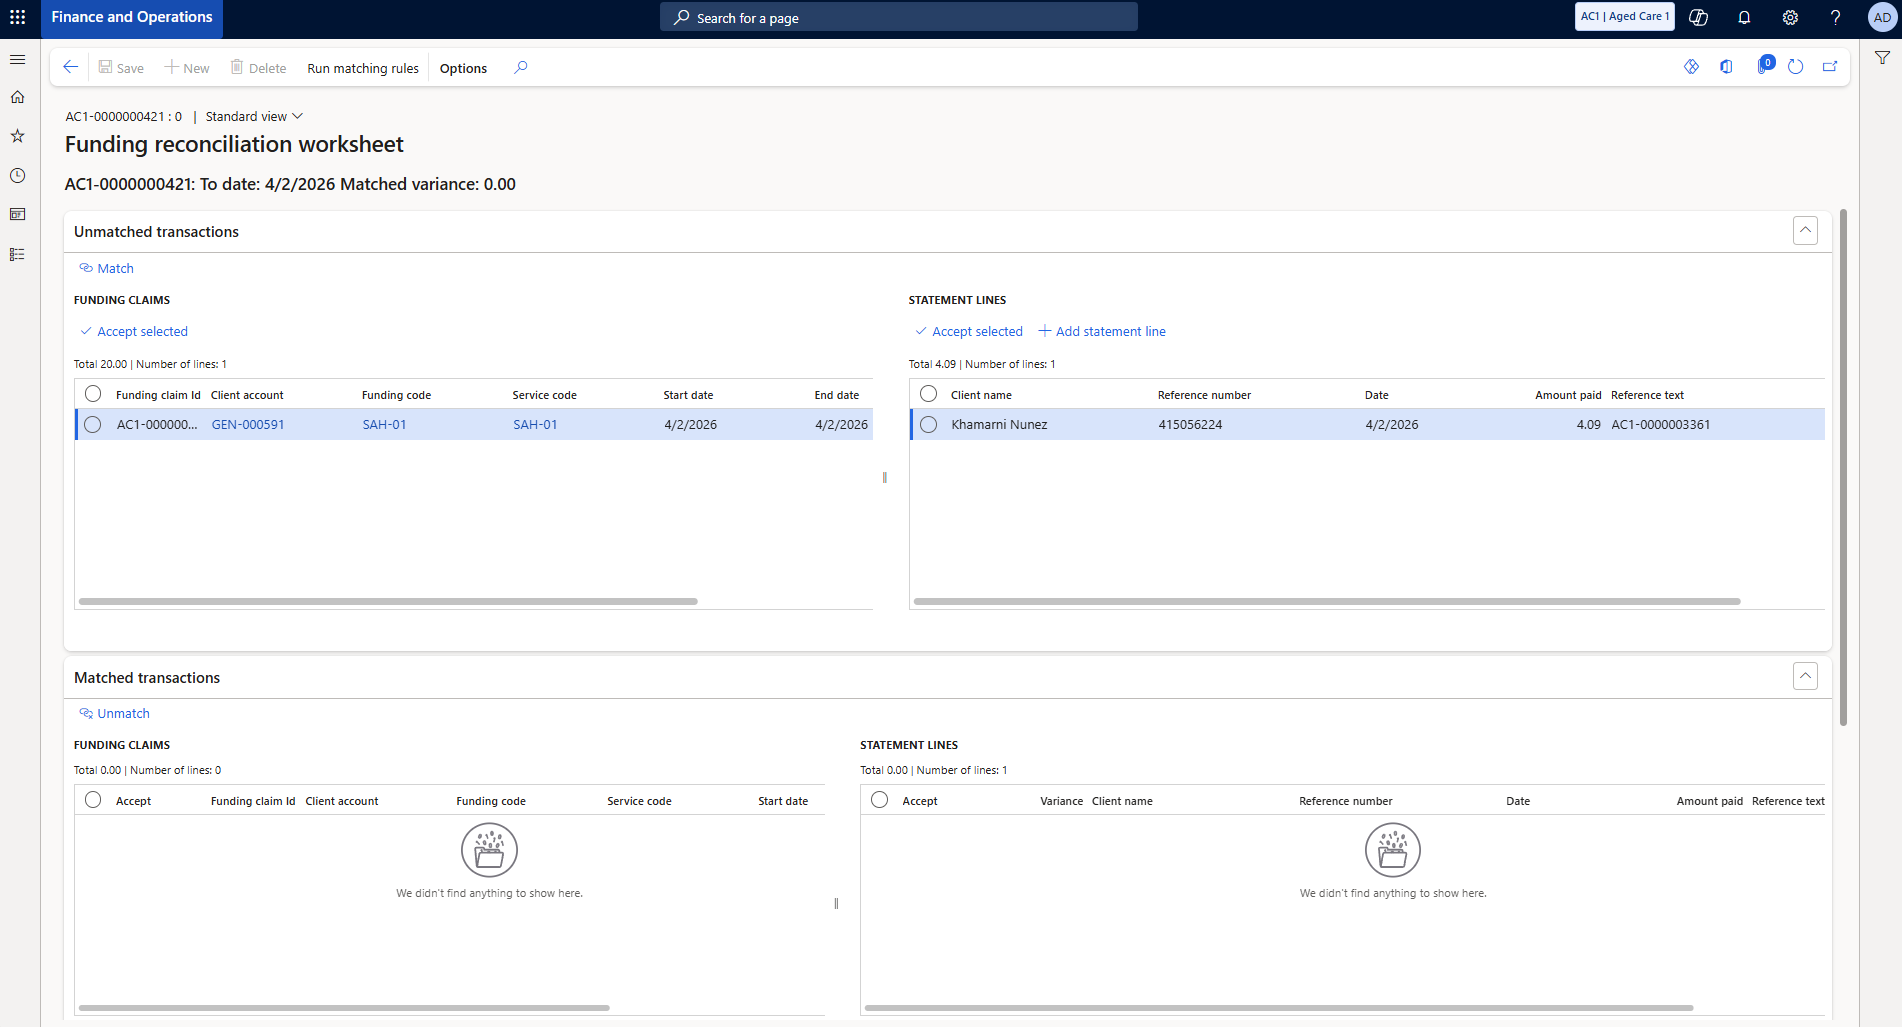
Task: Click the Unmatch button
Action: pos(114,713)
